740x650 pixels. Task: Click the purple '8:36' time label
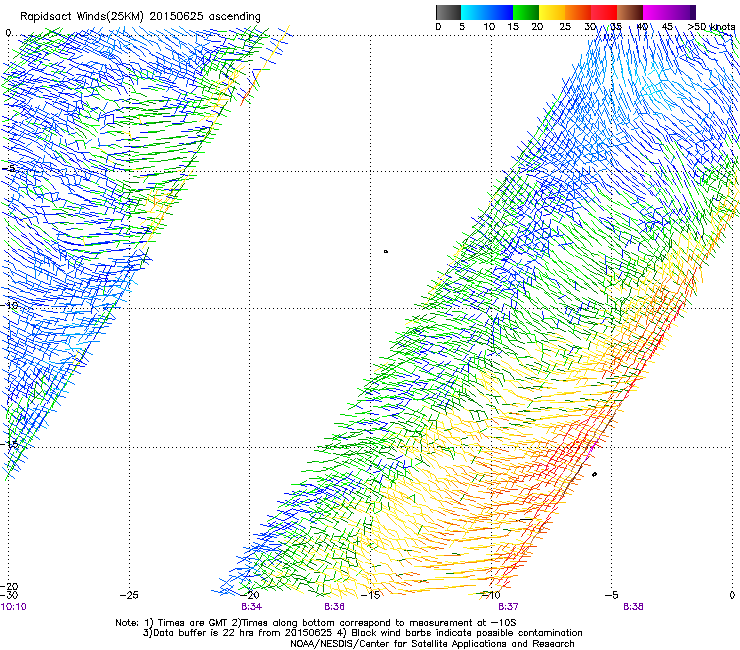click(334, 607)
